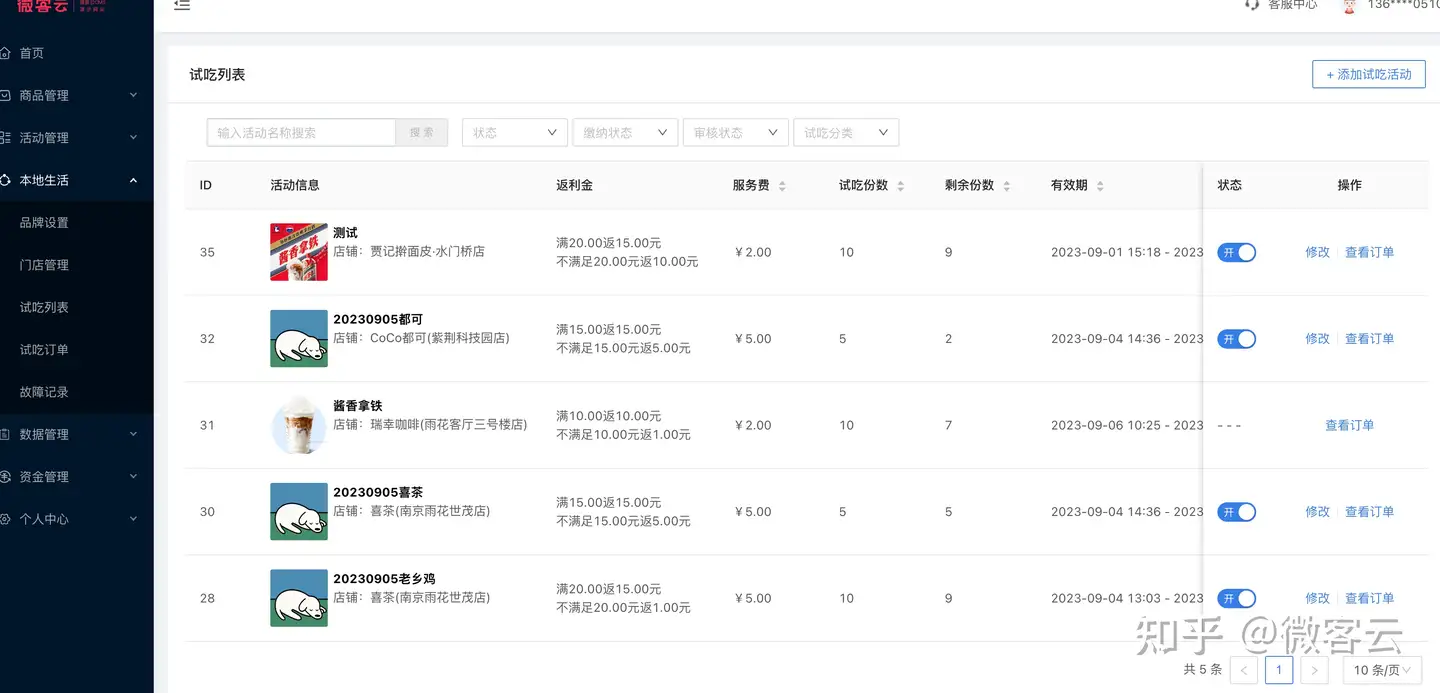Click the user avatar icon
Viewport: 1440px width, 693px height.
click(x=1349, y=6)
